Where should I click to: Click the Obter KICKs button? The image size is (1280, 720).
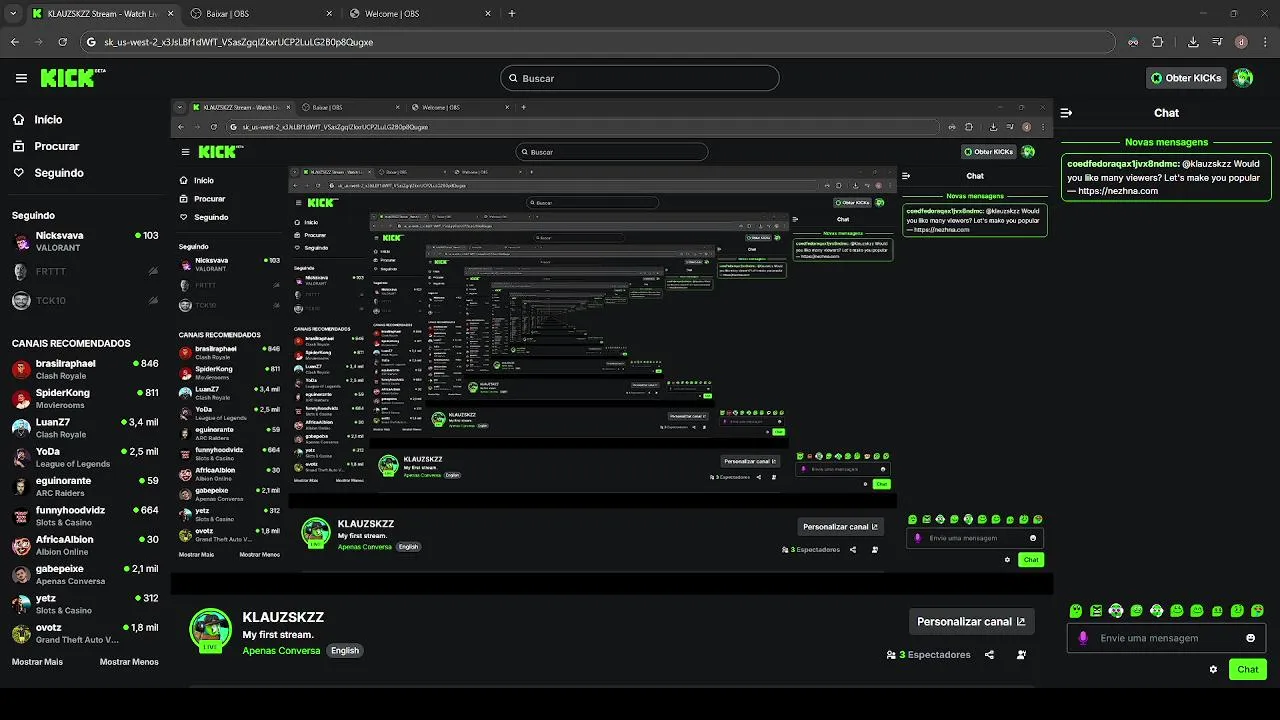coord(1187,78)
